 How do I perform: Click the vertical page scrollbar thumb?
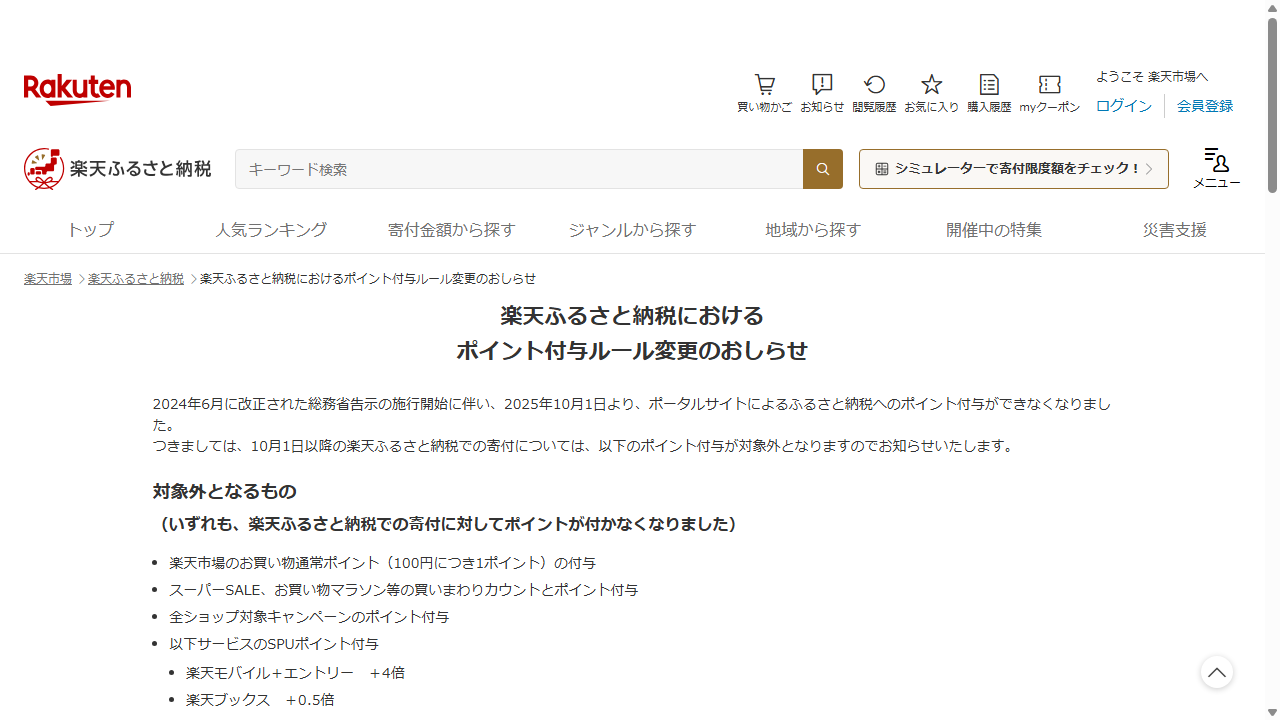tap(1272, 105)
